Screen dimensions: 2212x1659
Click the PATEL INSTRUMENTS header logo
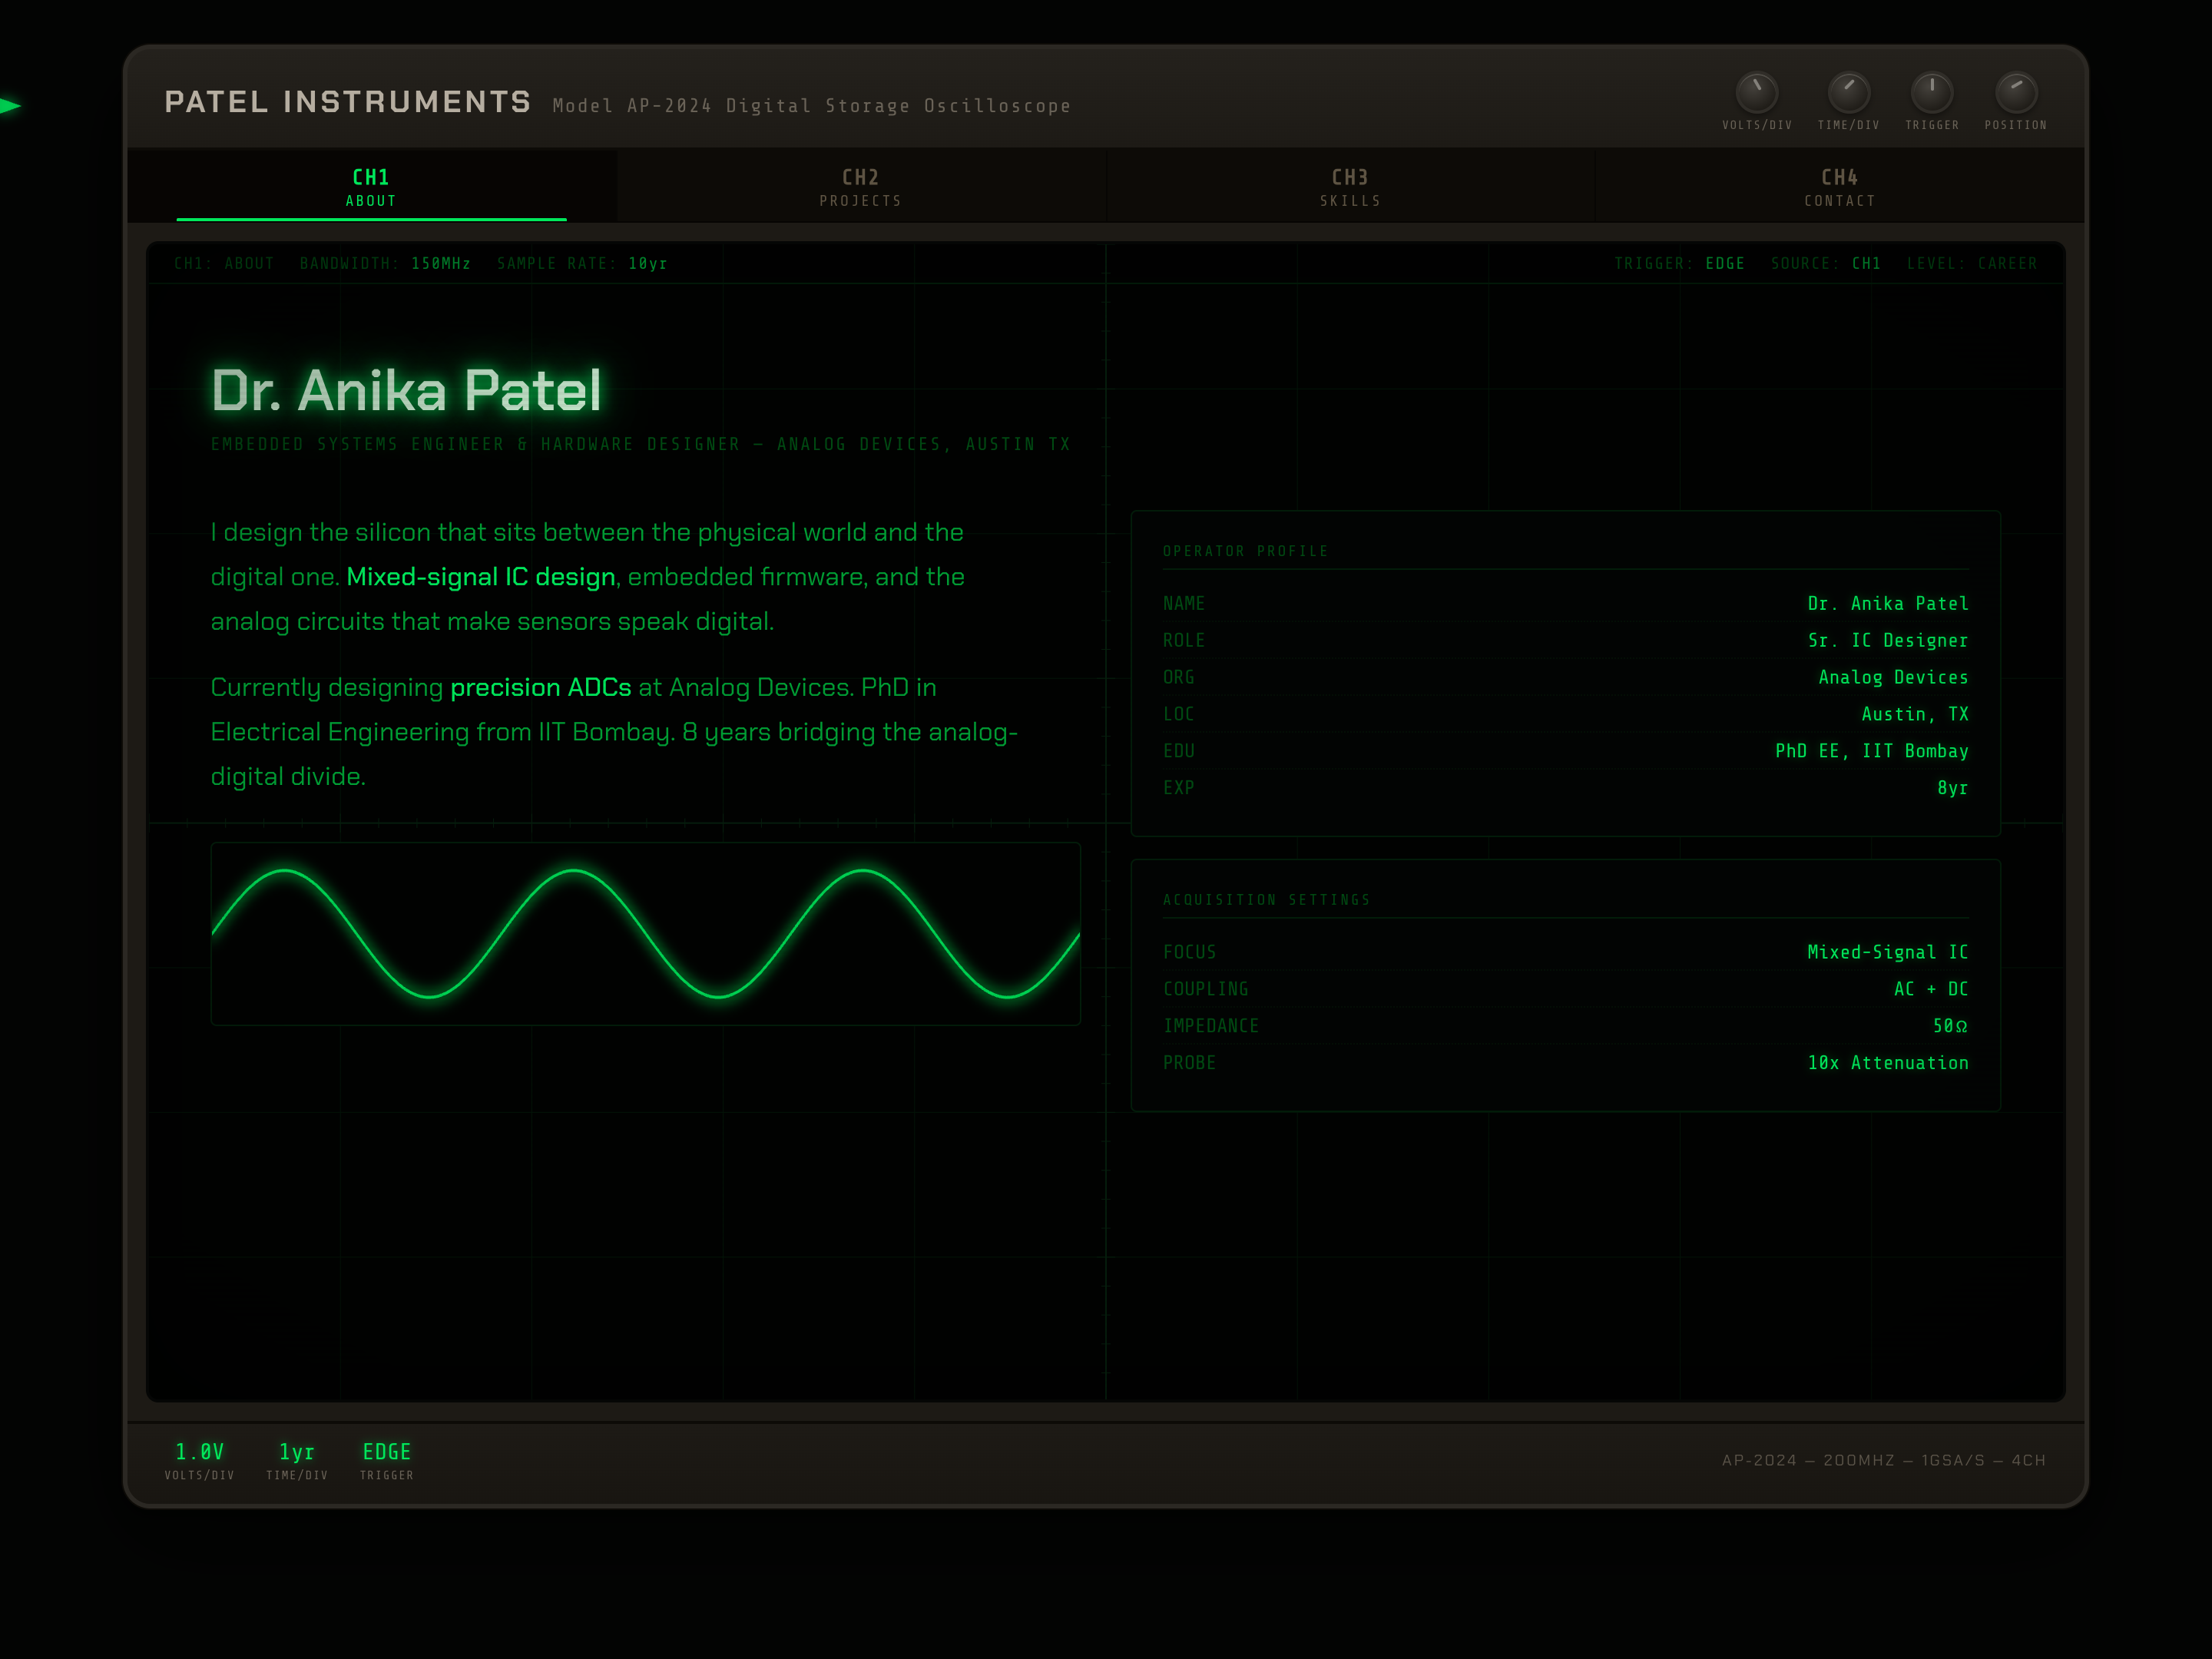348,103
